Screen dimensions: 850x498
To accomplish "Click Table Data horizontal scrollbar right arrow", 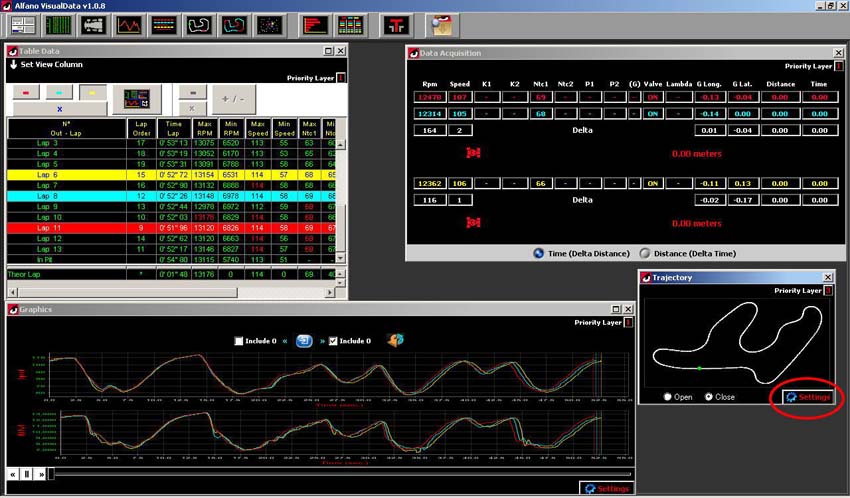I will pyautogui.click(x=330, y=292).
